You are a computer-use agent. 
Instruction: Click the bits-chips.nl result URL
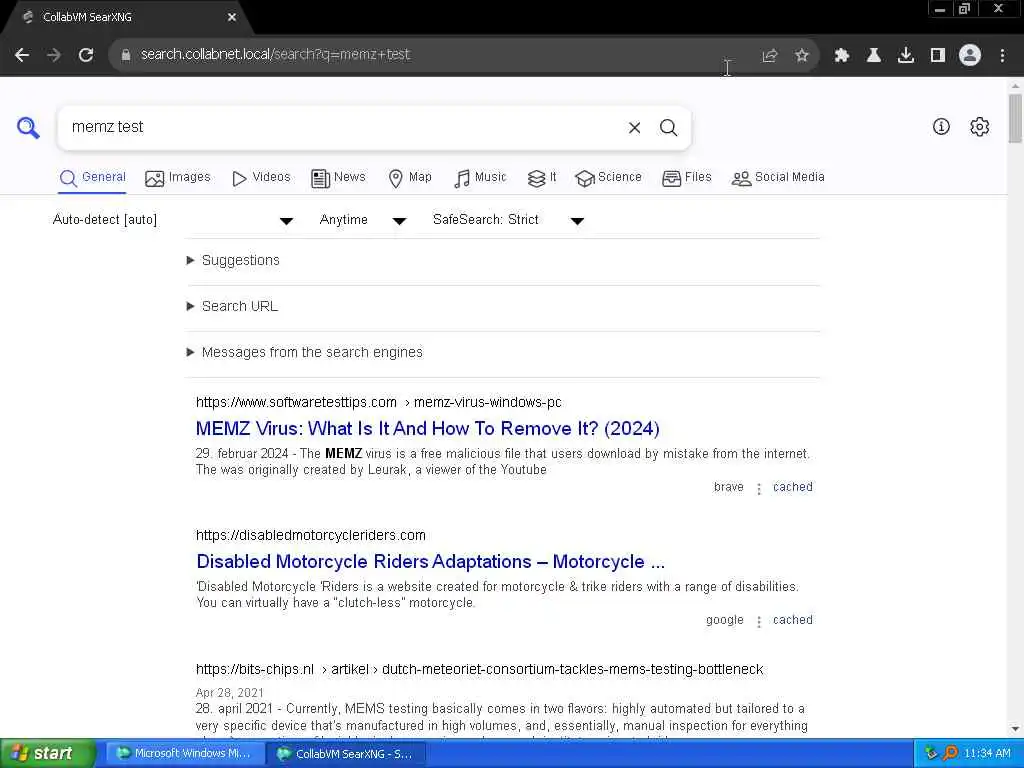point(479,669)
